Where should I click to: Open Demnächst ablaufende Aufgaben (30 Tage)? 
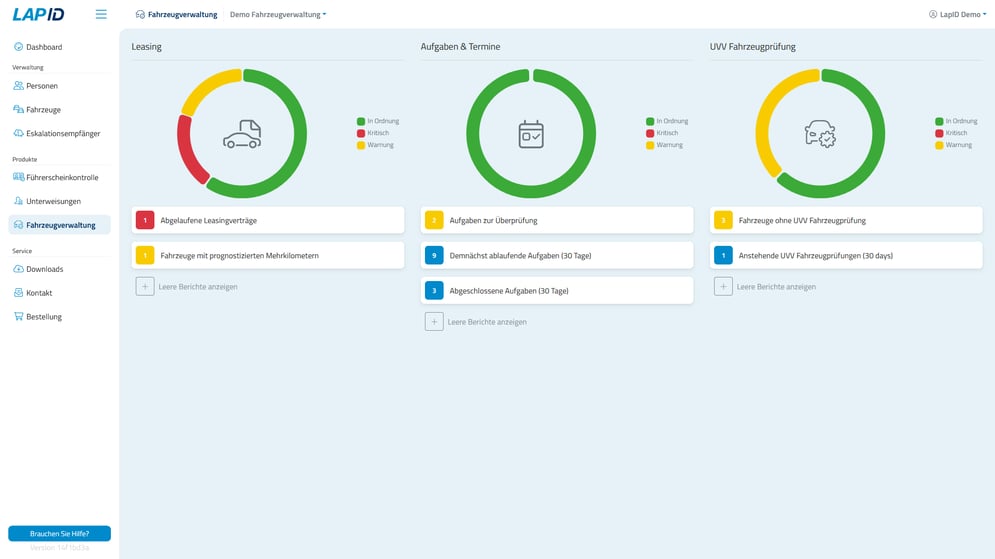click(557, 255)
